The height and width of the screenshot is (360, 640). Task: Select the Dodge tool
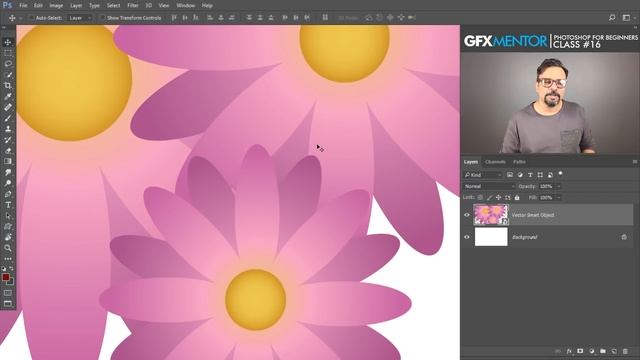pos(8,183)
